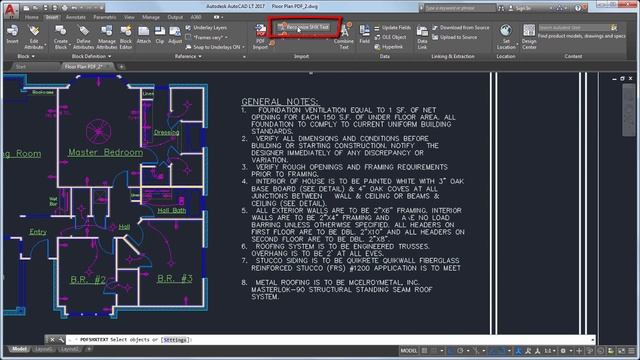
Task: Click the Insert block icon
Action: point(12,31)
